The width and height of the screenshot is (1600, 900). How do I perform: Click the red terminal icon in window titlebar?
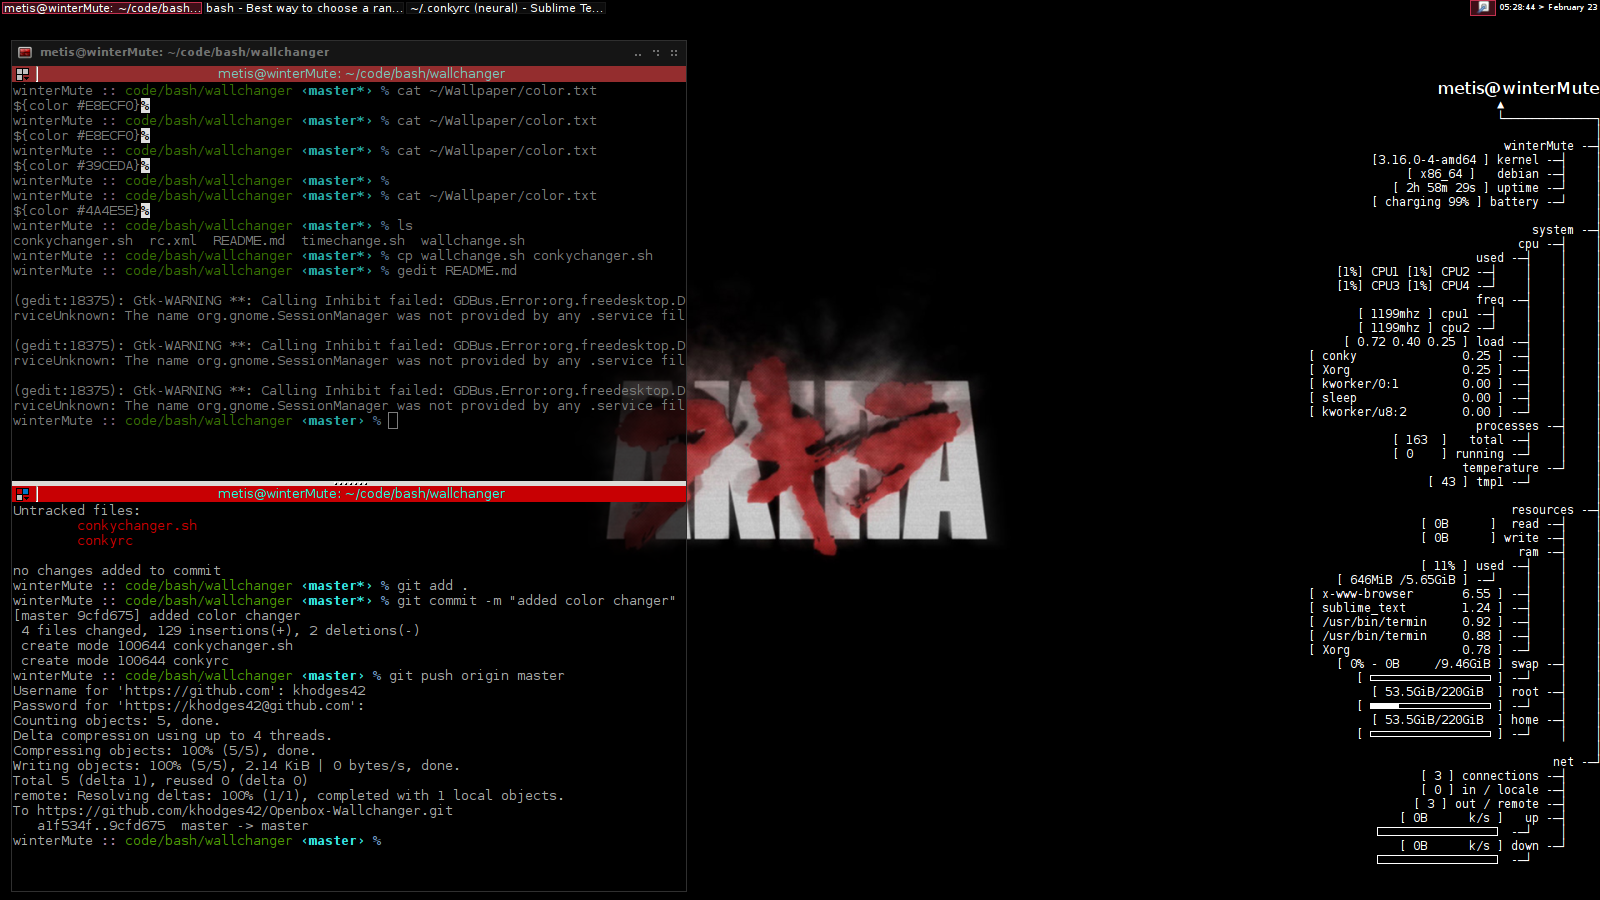(x=25, y=52)
